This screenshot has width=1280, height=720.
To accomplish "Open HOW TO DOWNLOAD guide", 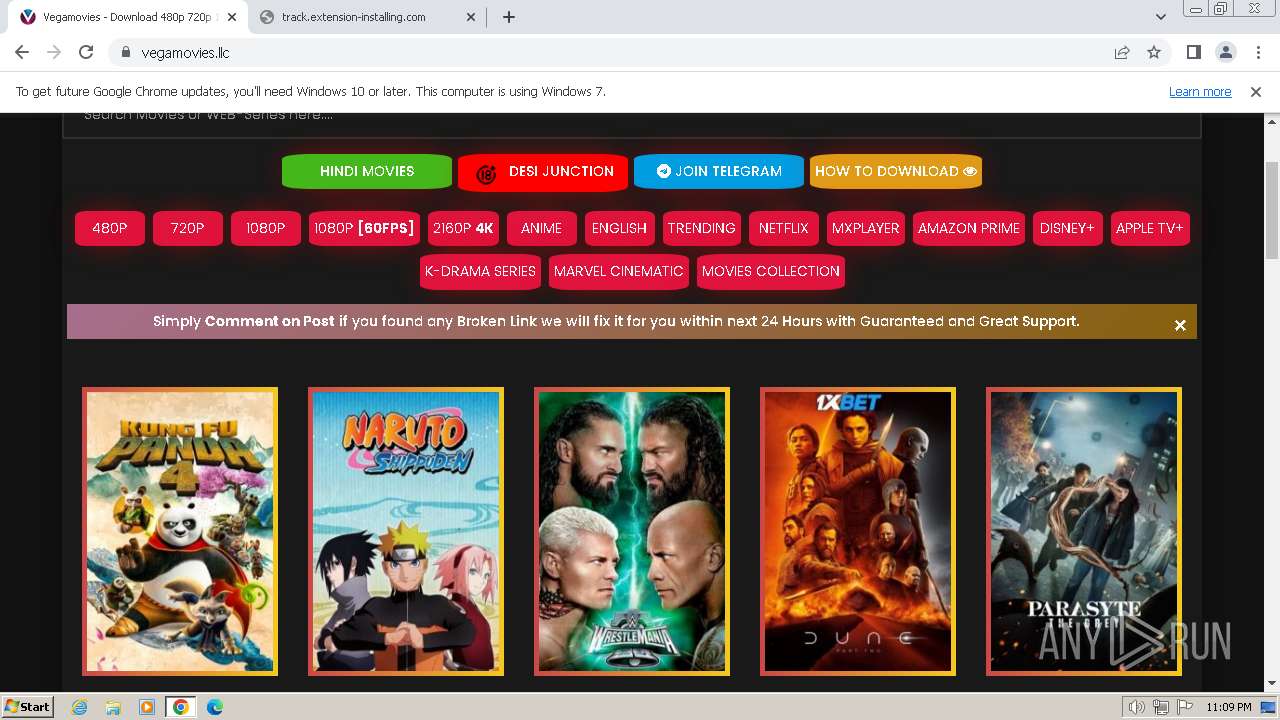I will (x=896, y=171).
